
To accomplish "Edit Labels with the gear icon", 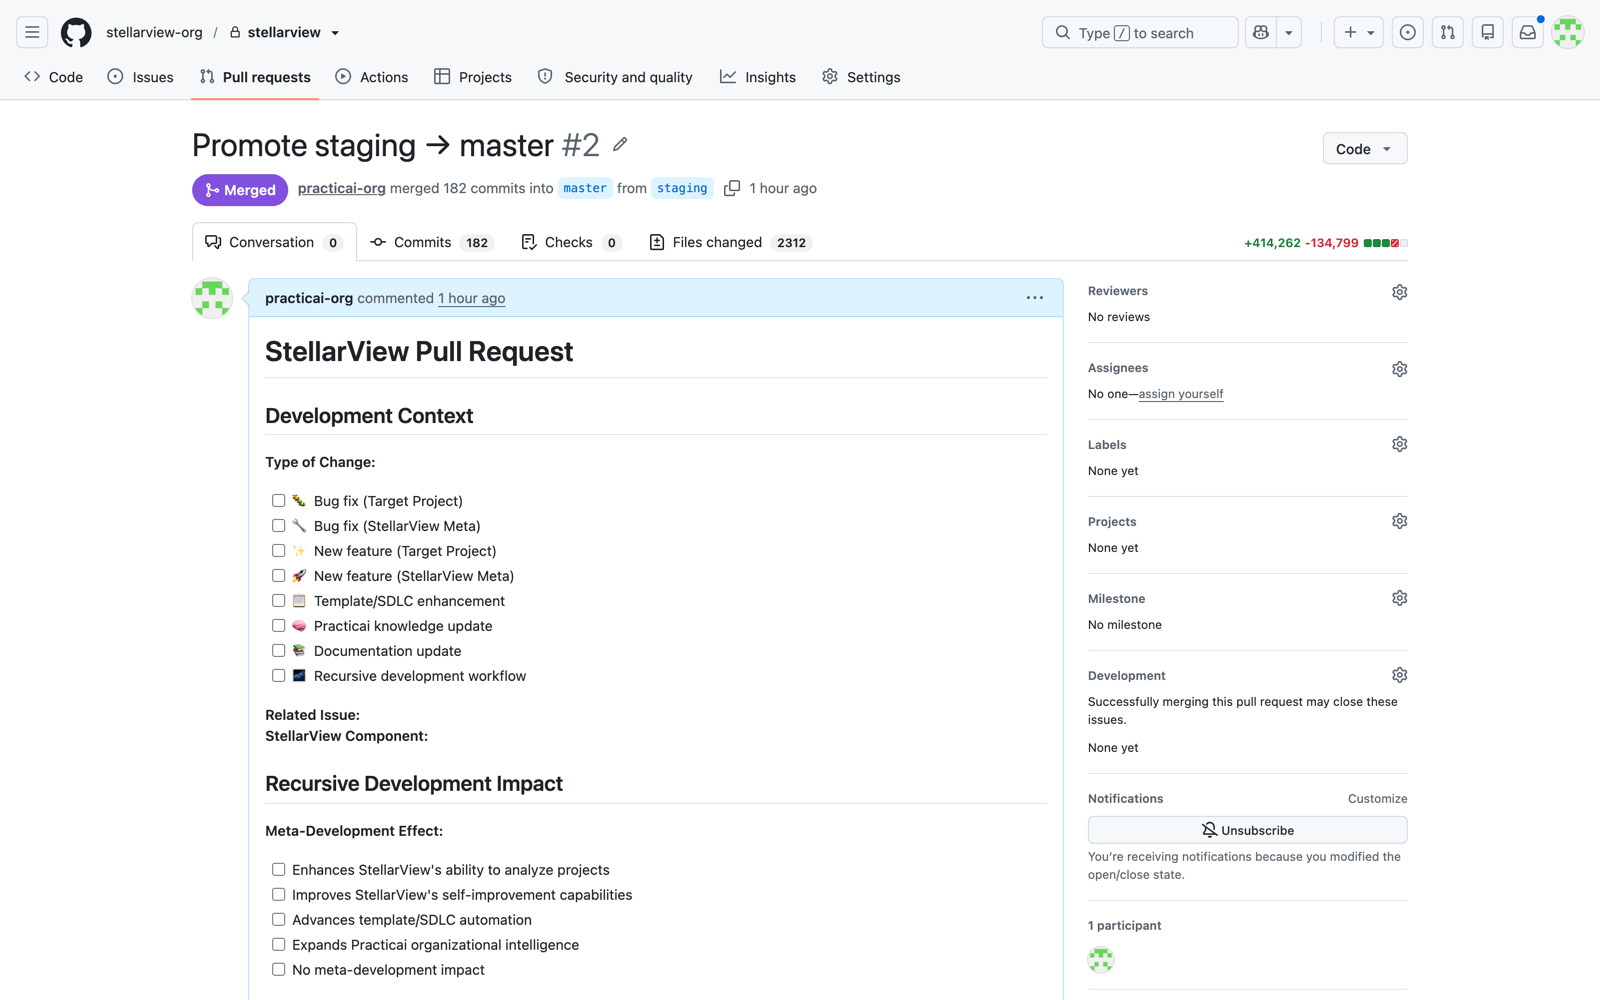I will click(x=1399, y=444).
